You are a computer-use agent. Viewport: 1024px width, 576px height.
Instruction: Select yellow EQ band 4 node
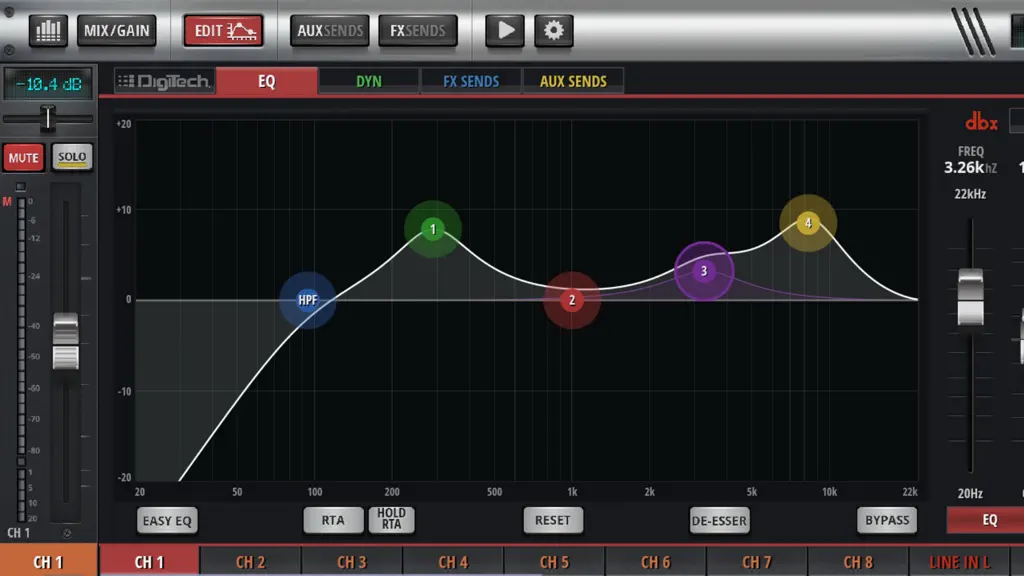808,223
